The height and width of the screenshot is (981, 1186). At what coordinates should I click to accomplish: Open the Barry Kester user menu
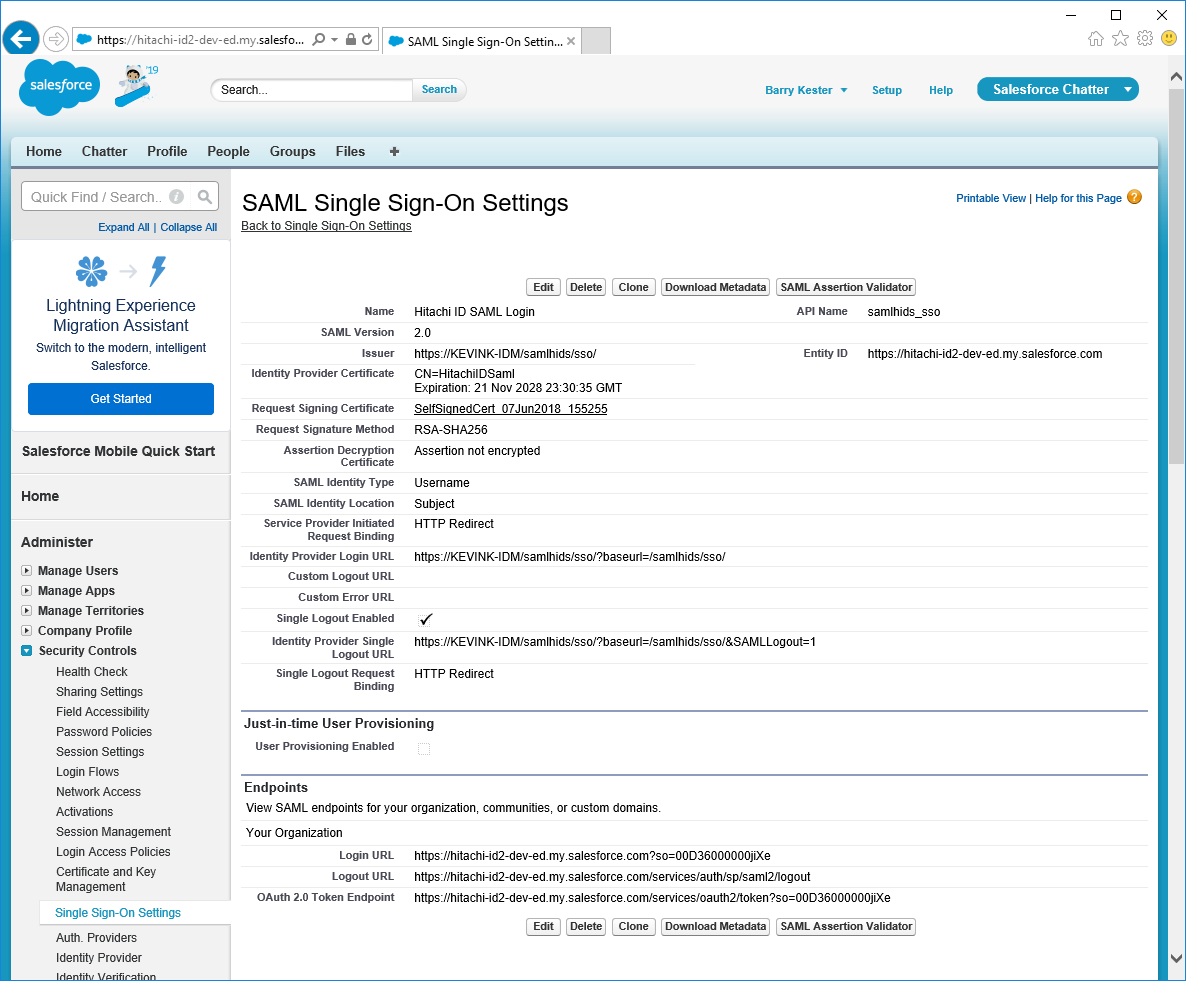806,90
